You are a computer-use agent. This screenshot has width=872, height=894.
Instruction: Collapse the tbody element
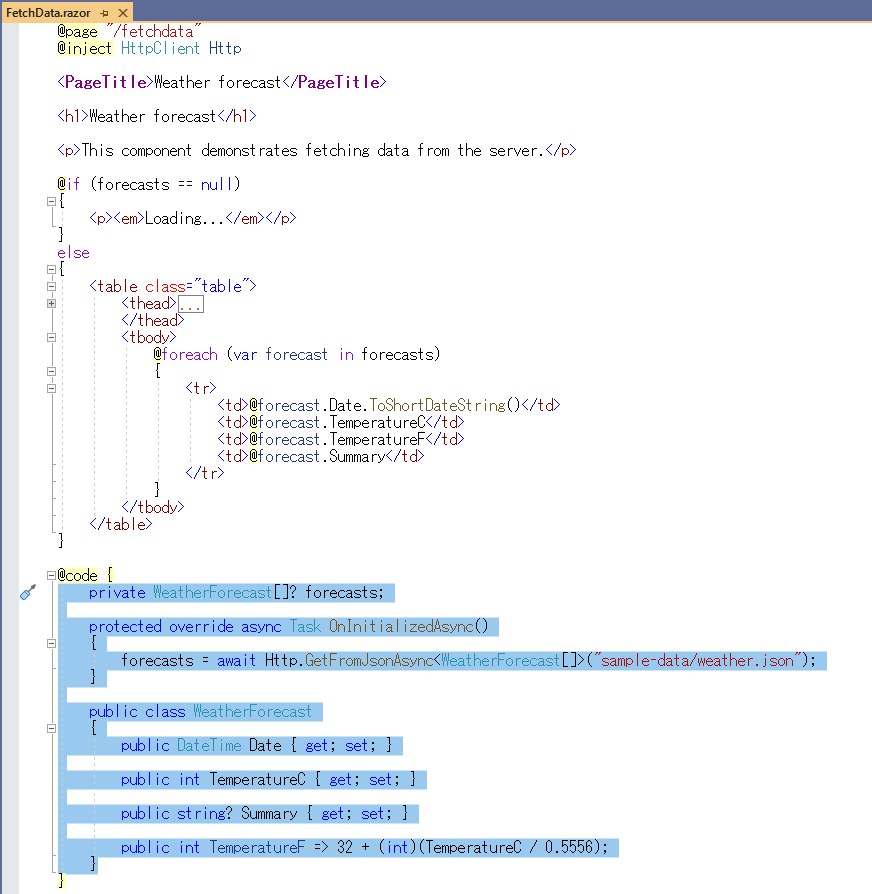(x=51, y=338)
